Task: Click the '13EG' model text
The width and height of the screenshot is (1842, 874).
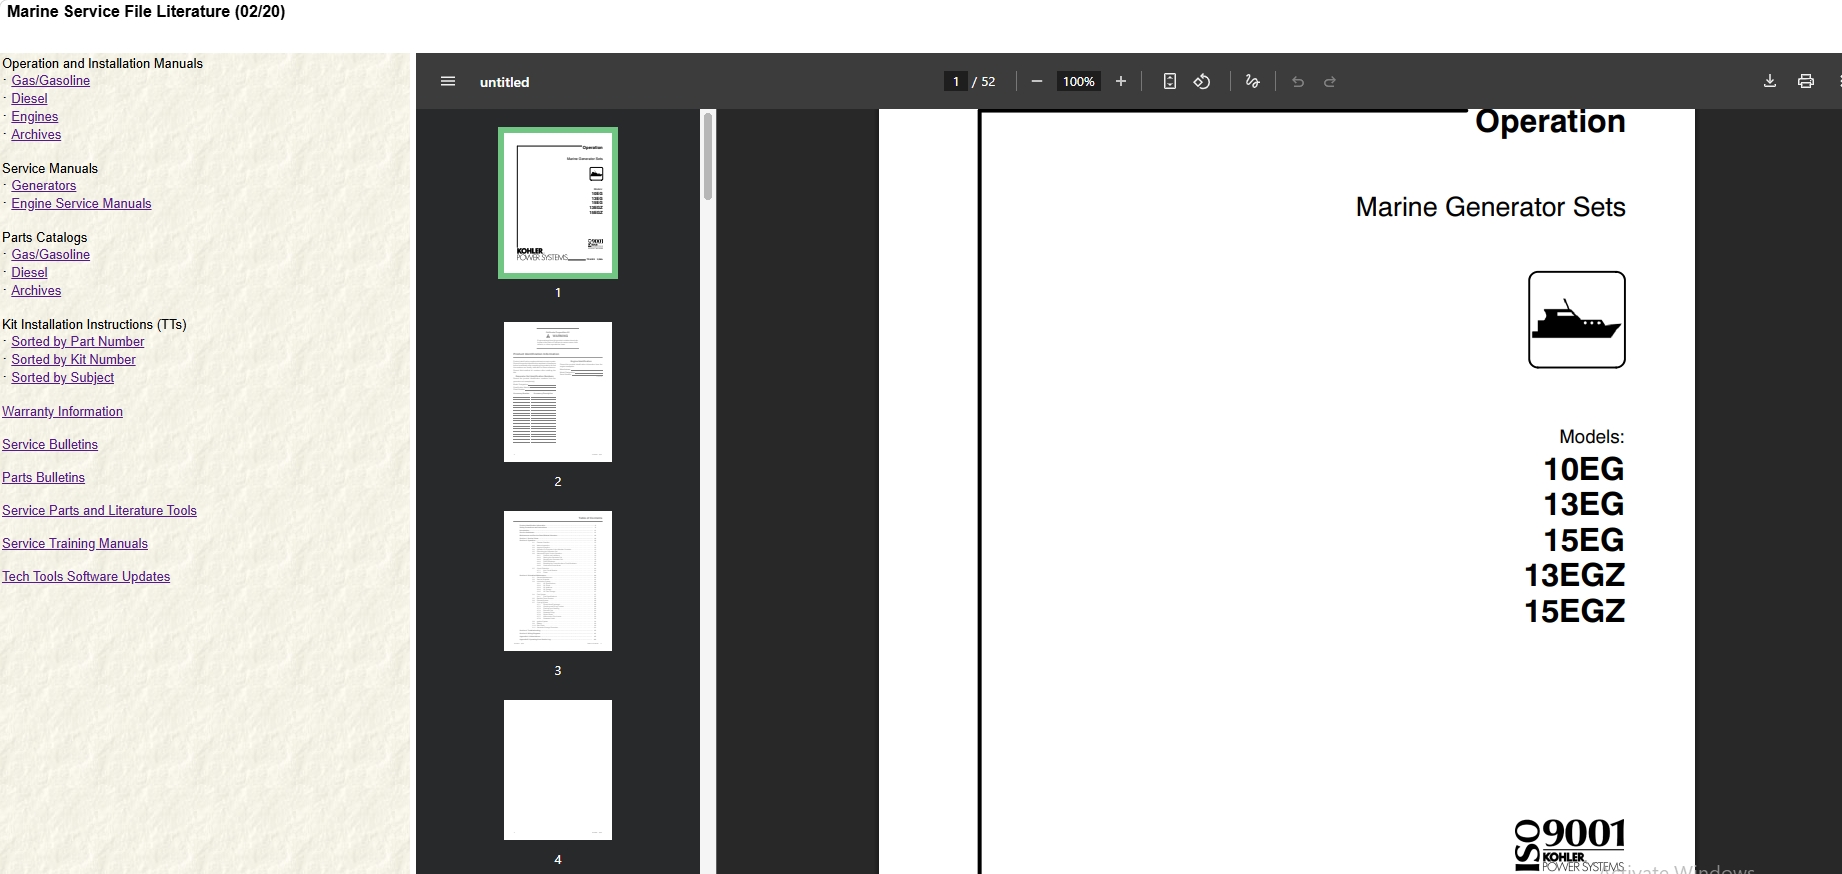Action: [1584, 504]
